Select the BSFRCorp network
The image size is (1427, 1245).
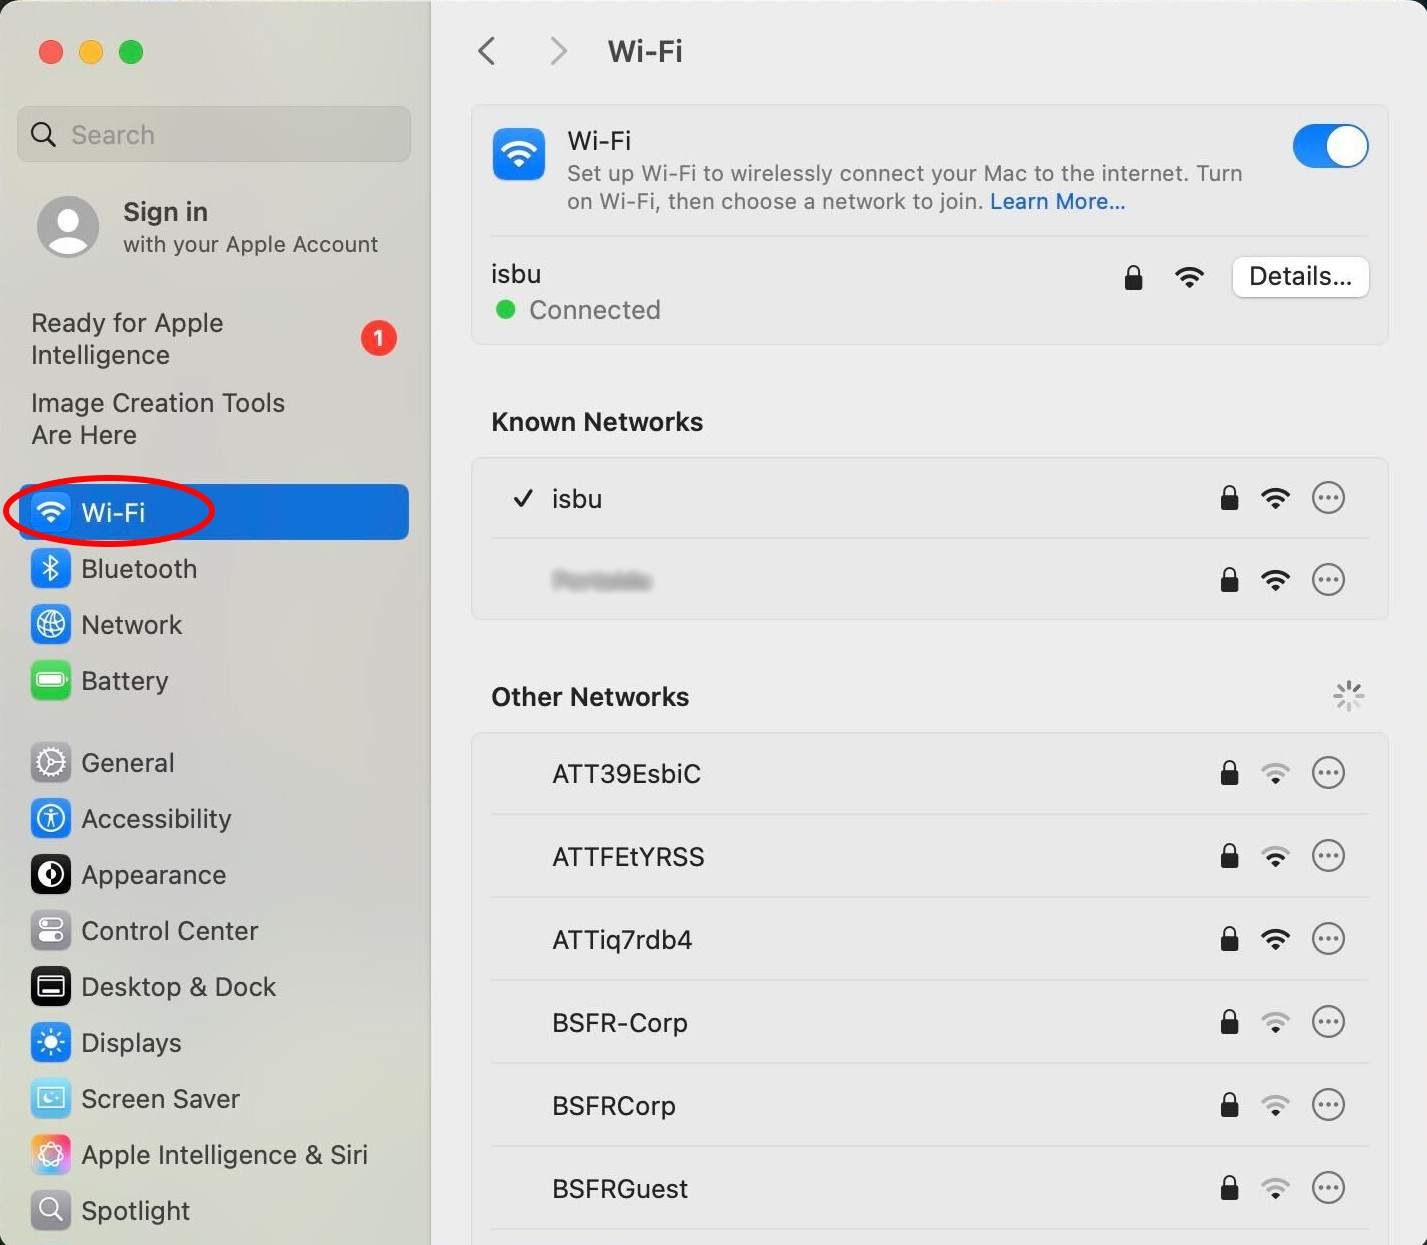(x=930, y=1105)
